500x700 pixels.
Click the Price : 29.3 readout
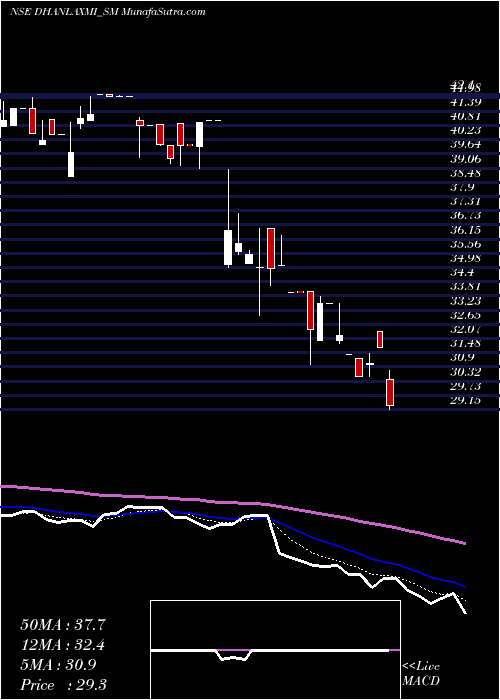(63, 685)
